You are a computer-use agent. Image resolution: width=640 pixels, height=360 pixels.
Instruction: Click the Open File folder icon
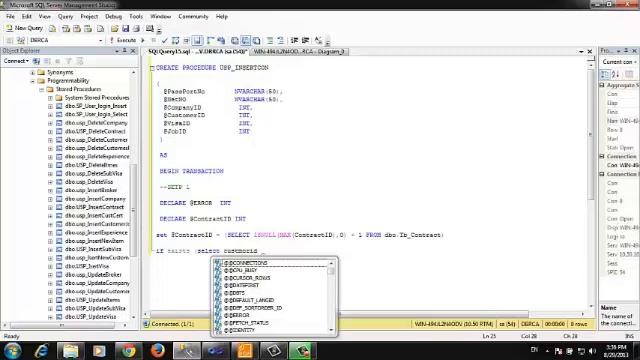tap(115, 29)
